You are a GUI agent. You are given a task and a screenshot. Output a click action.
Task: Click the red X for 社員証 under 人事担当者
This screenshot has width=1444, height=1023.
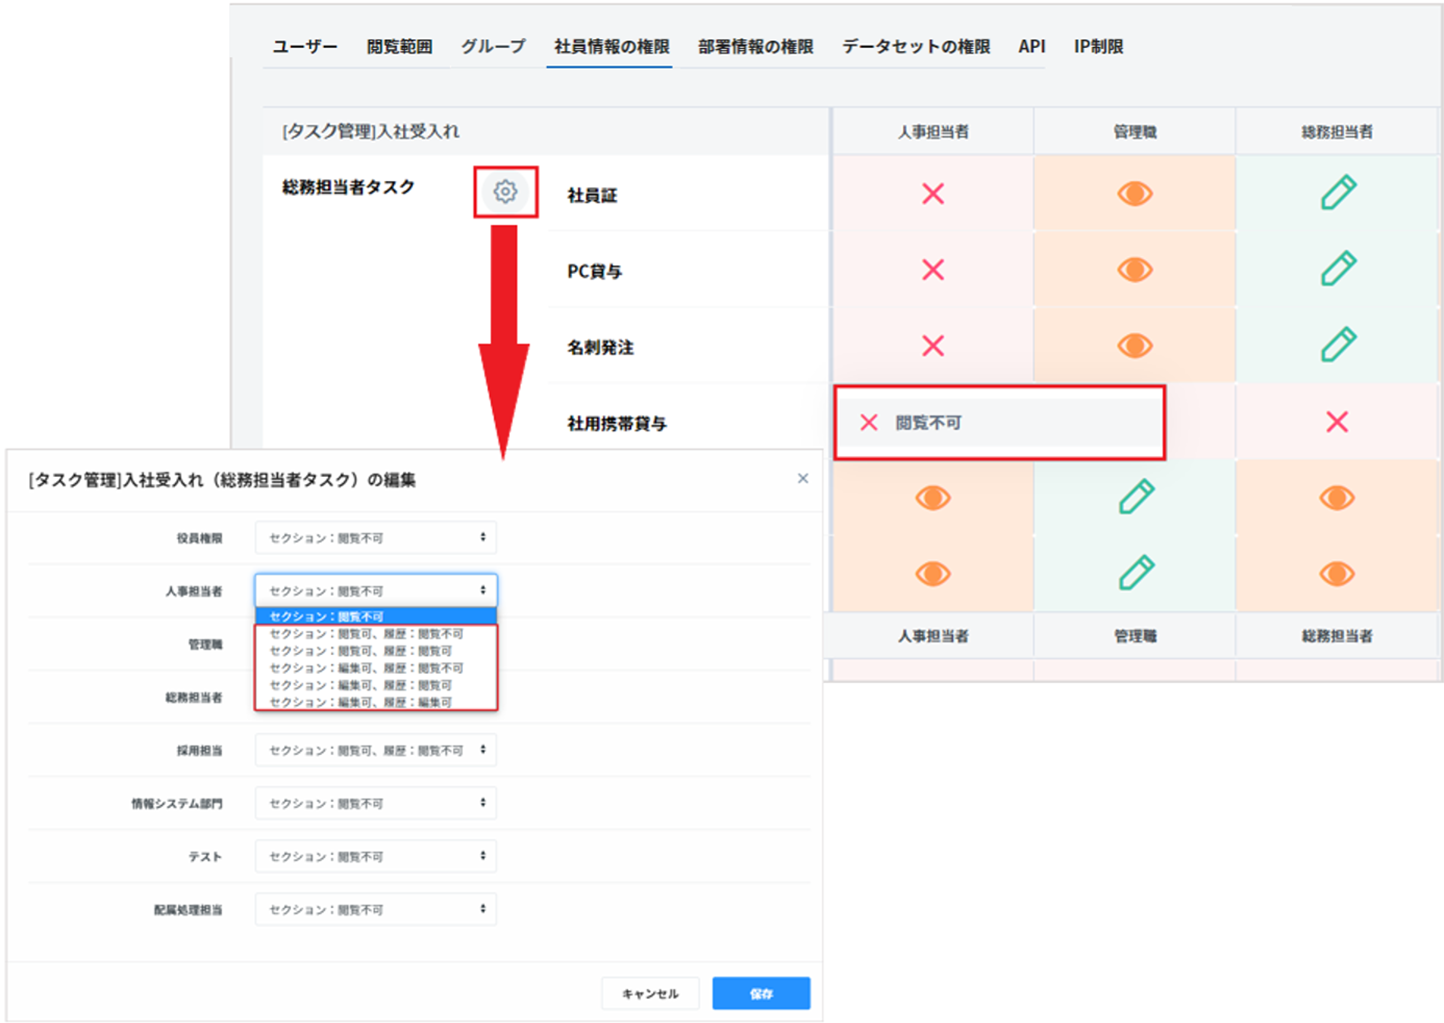point(932,194)
